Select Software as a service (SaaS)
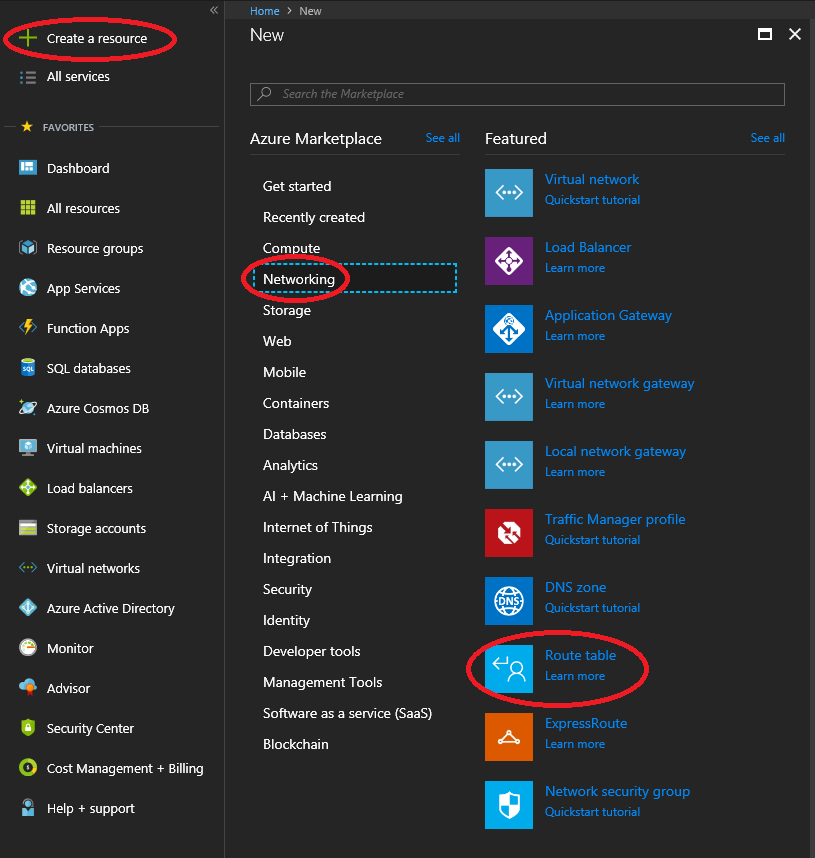815x858 pixels. pyautogui.click(x=348, y=714)
